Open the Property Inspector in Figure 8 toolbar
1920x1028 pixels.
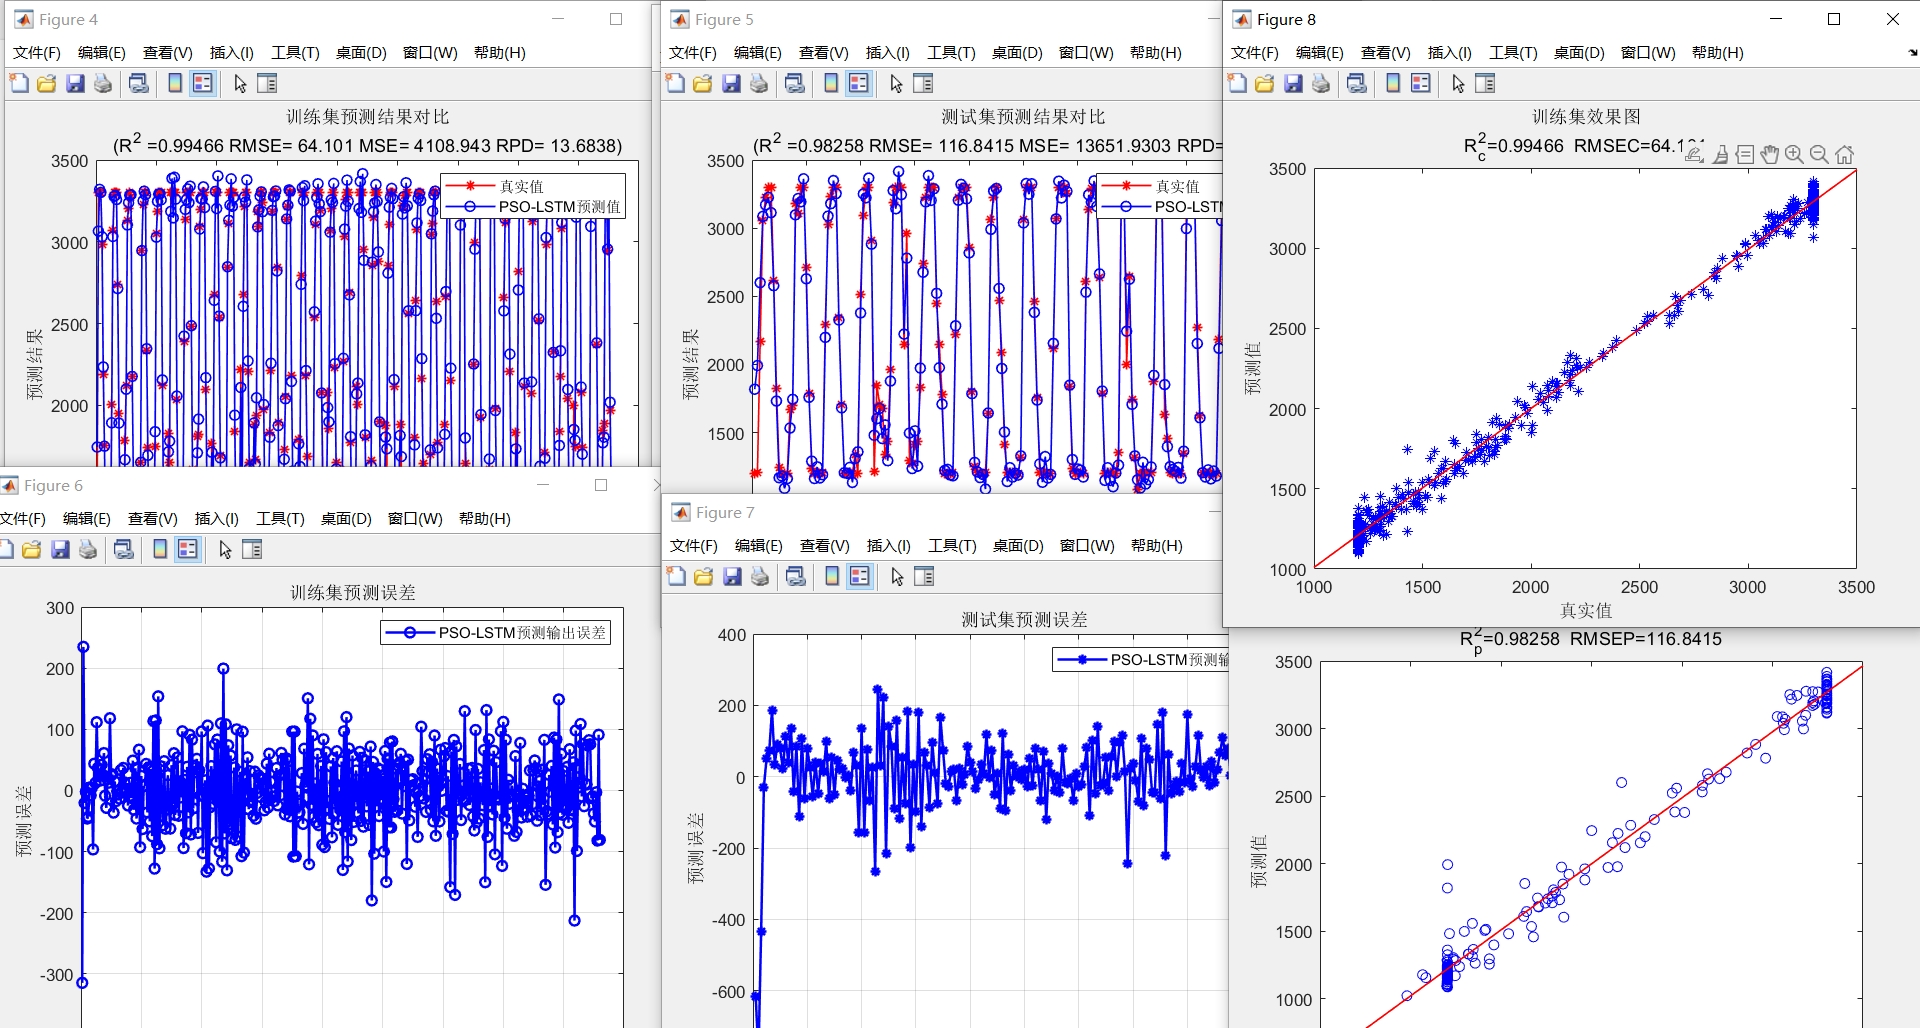coord(1485,84)
